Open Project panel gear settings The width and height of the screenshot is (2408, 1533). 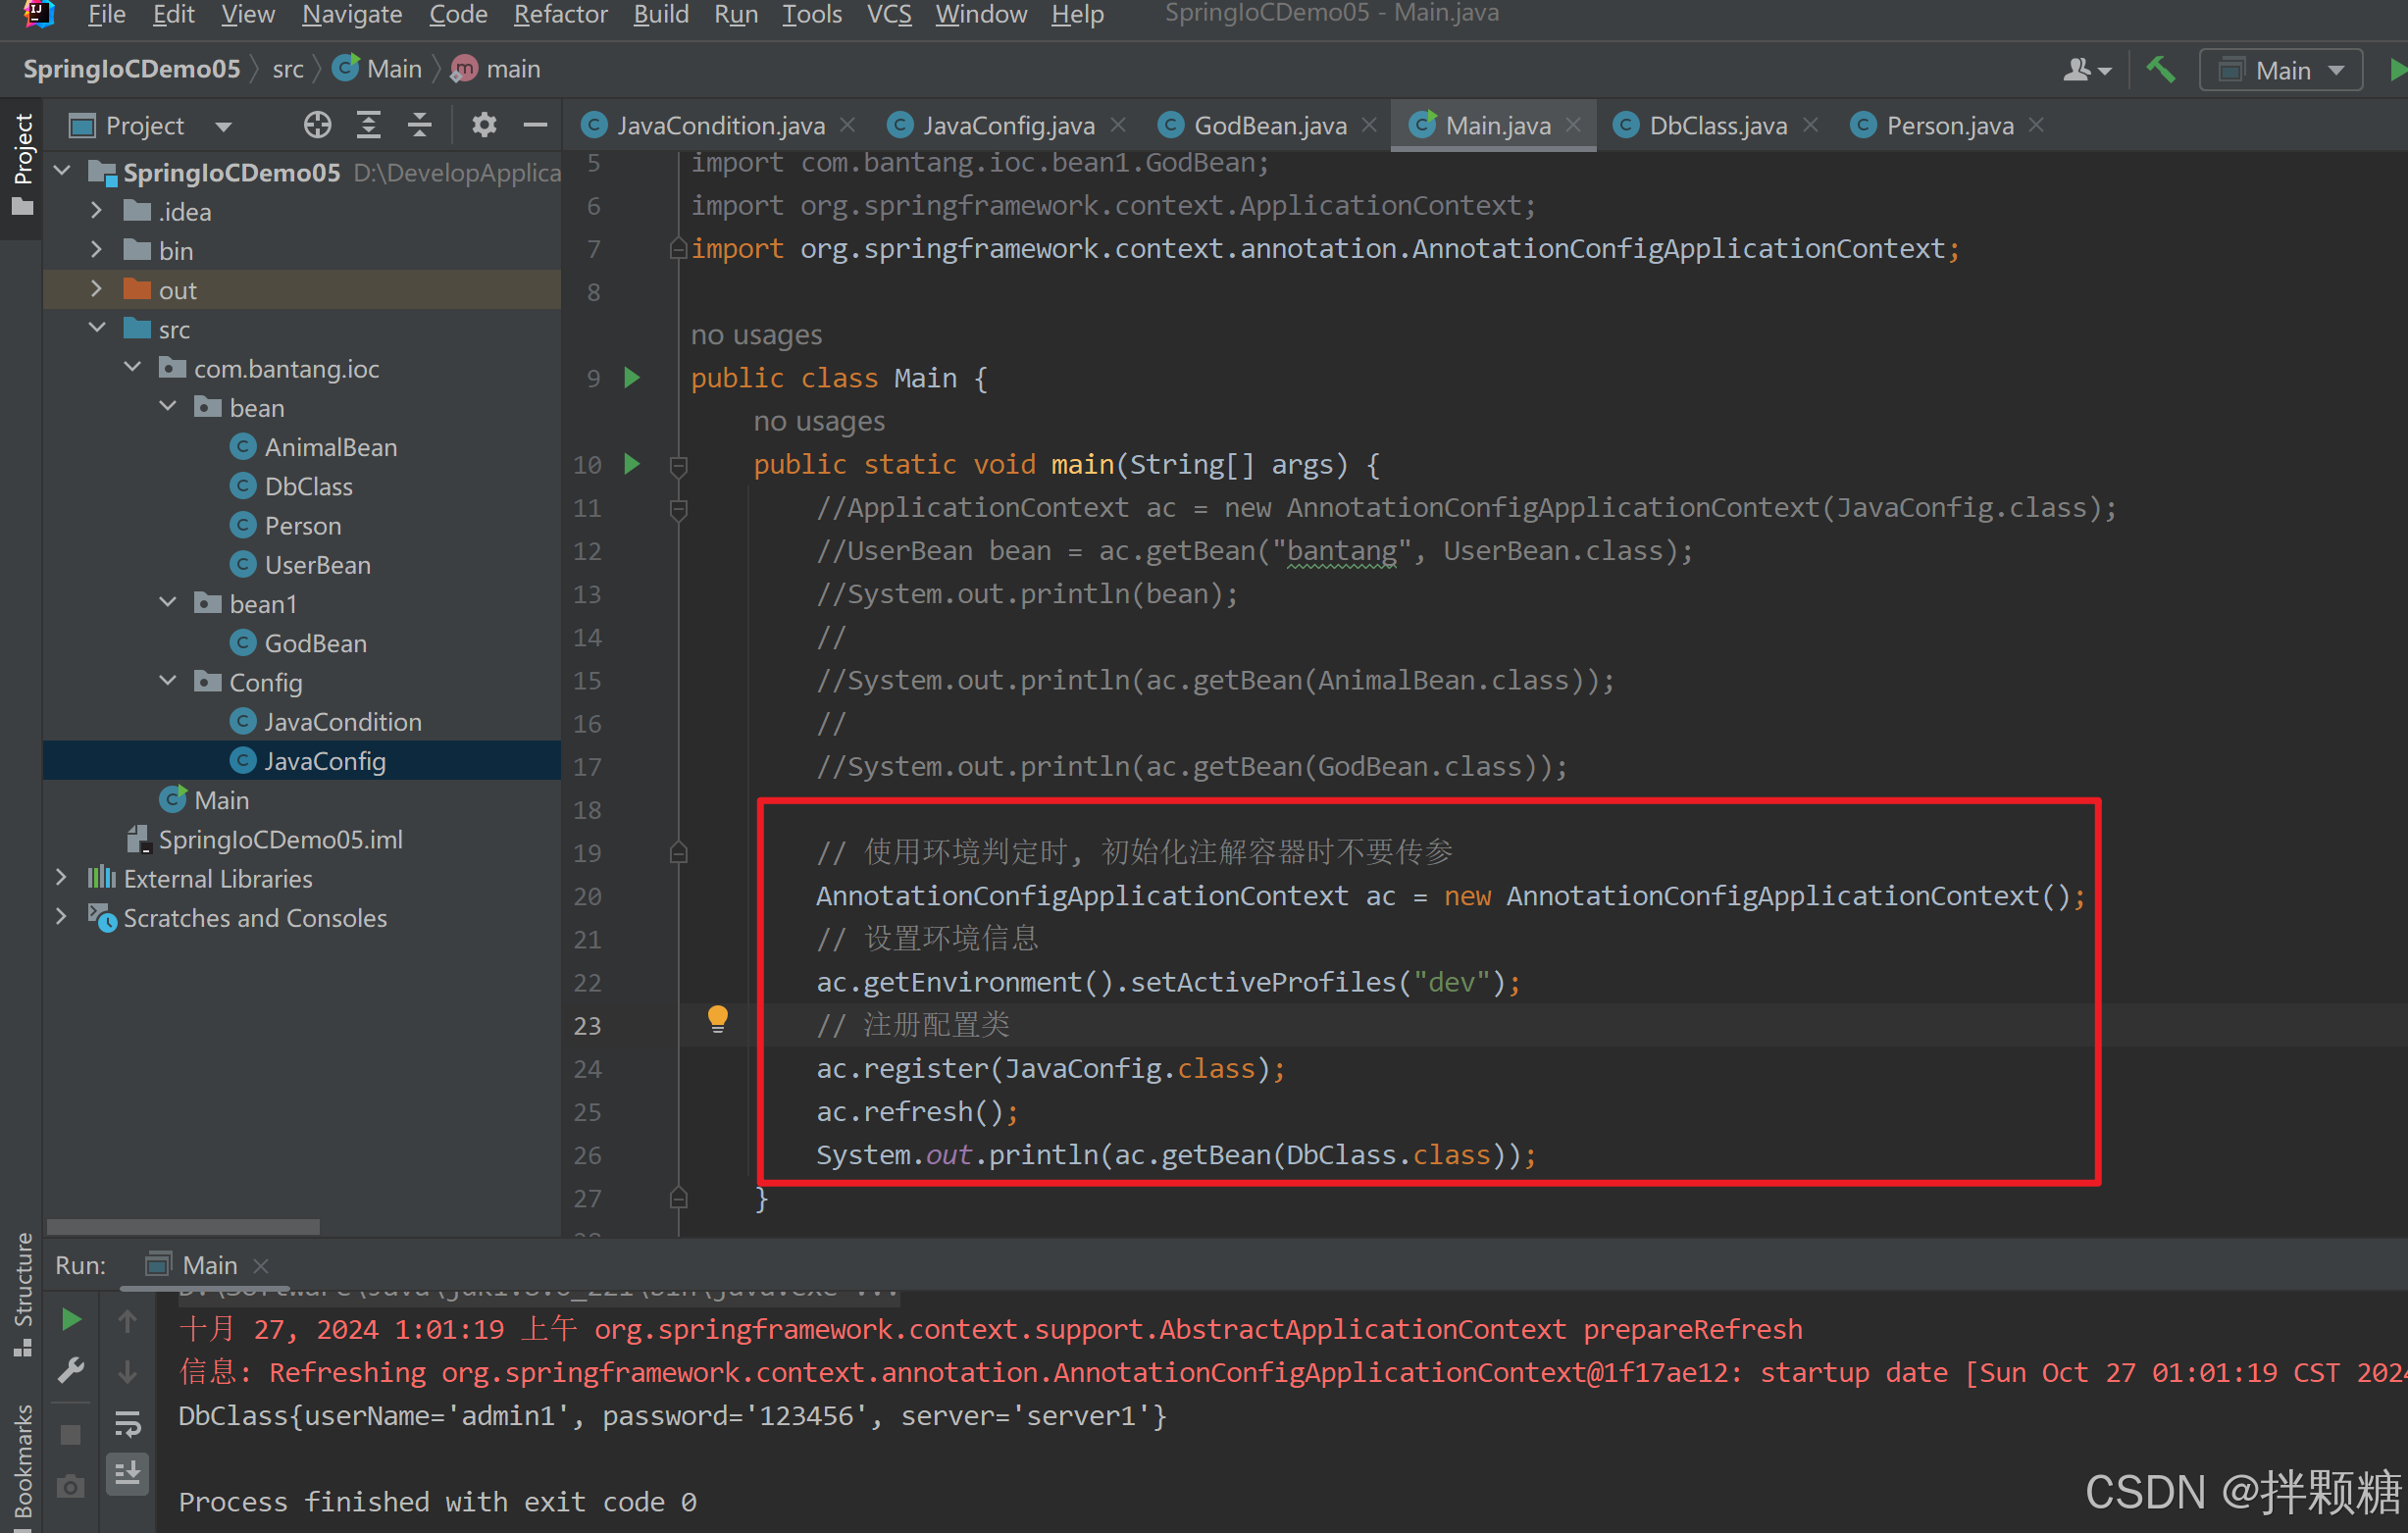[484, 125]
